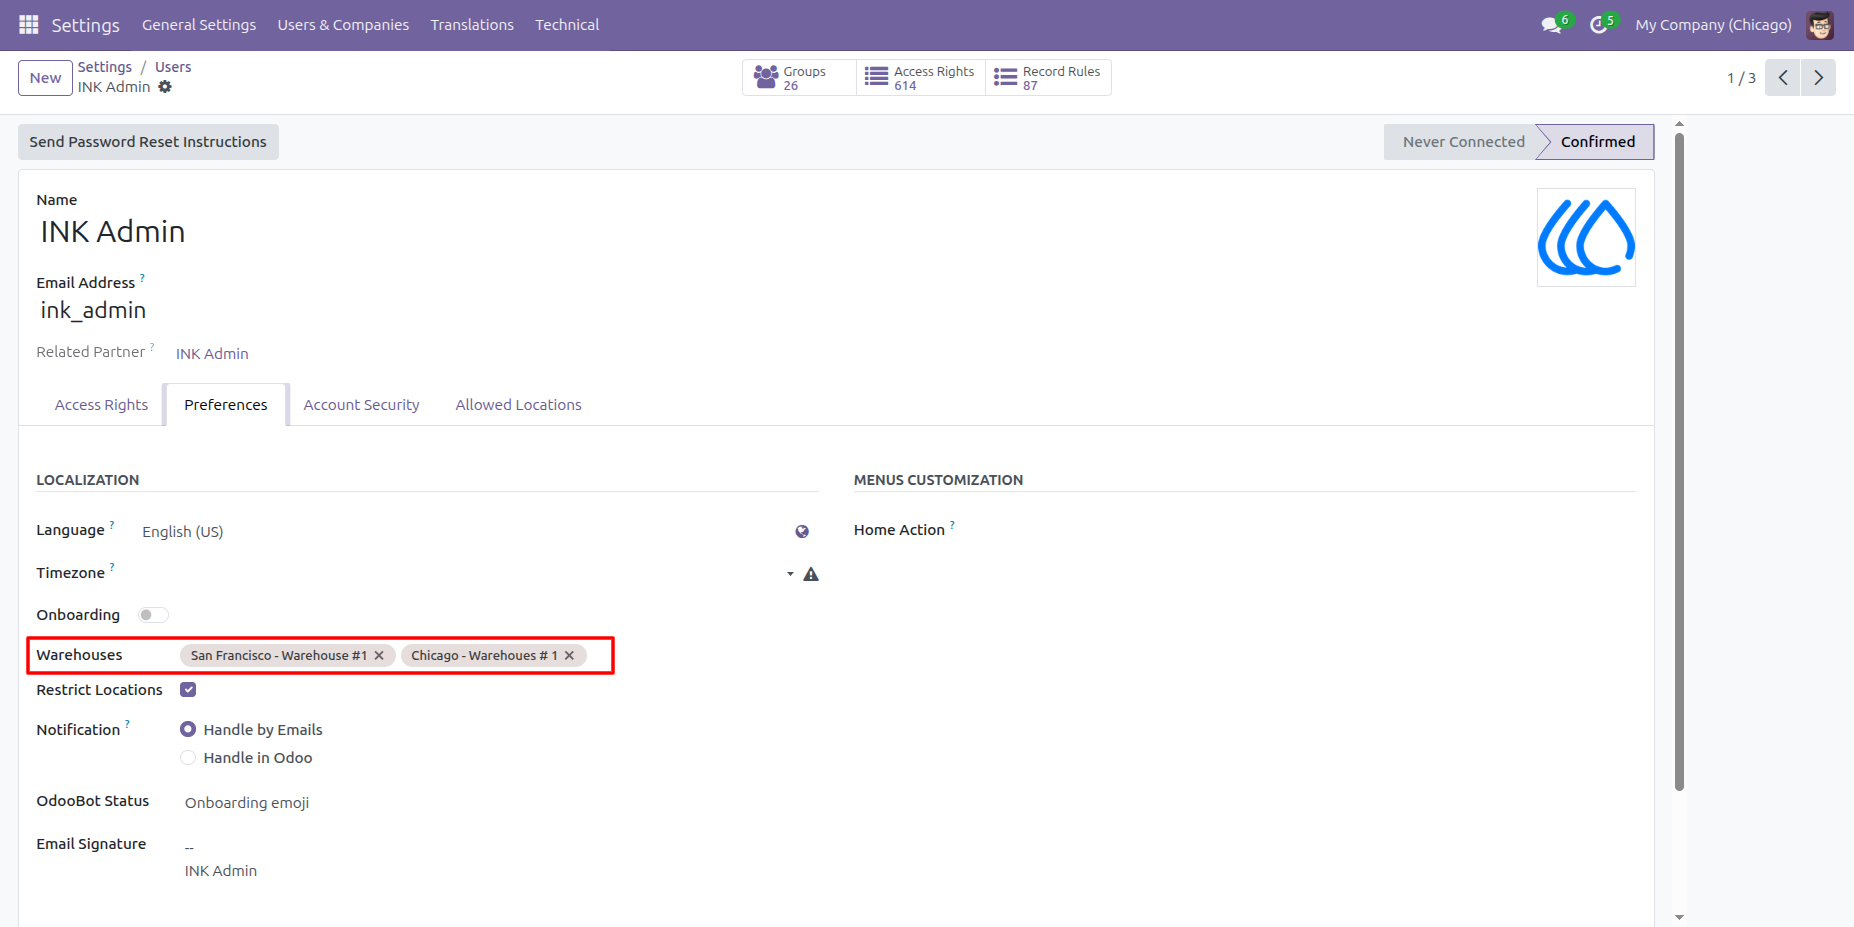Screen dimensions: 1854x927
Task: Go to next record arrow
Action: [x=1818, y=78]
